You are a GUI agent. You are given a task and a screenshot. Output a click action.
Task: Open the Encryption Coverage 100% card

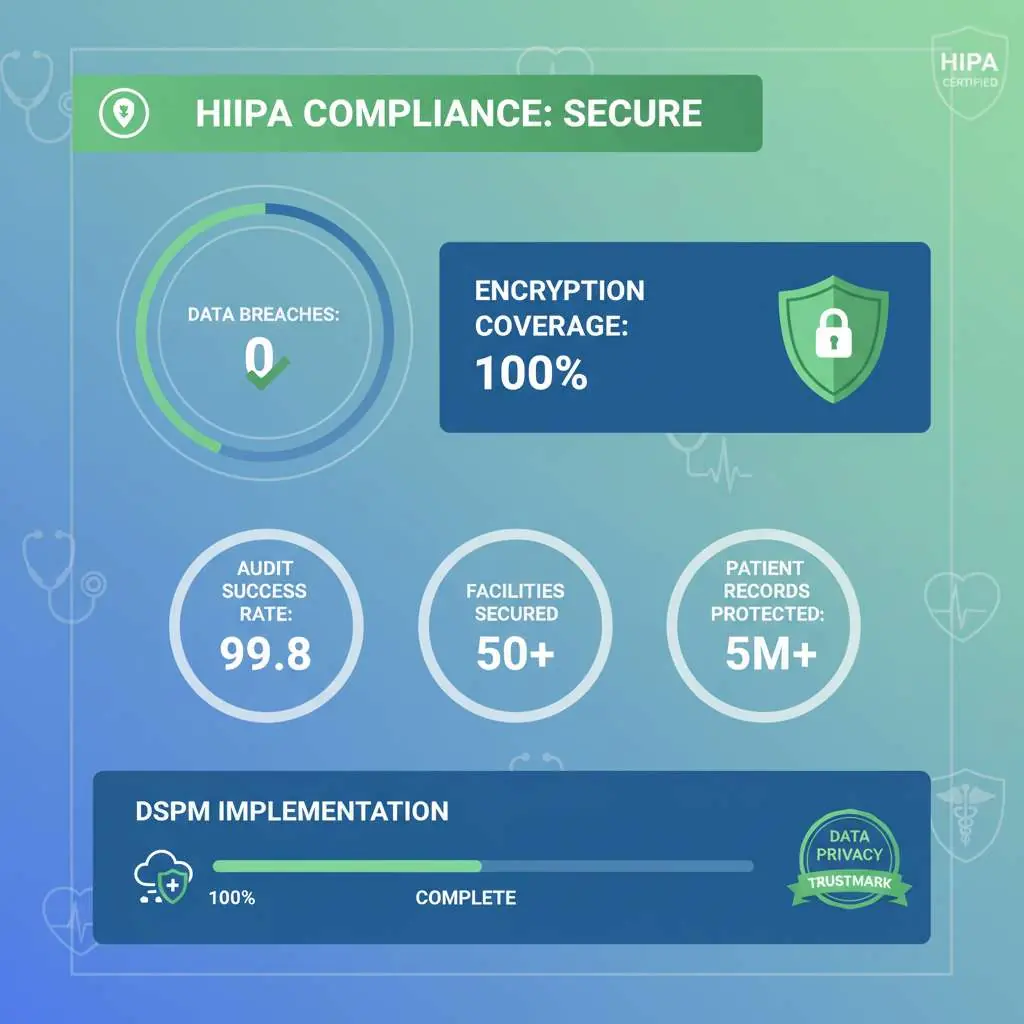(x=684, y=337)
